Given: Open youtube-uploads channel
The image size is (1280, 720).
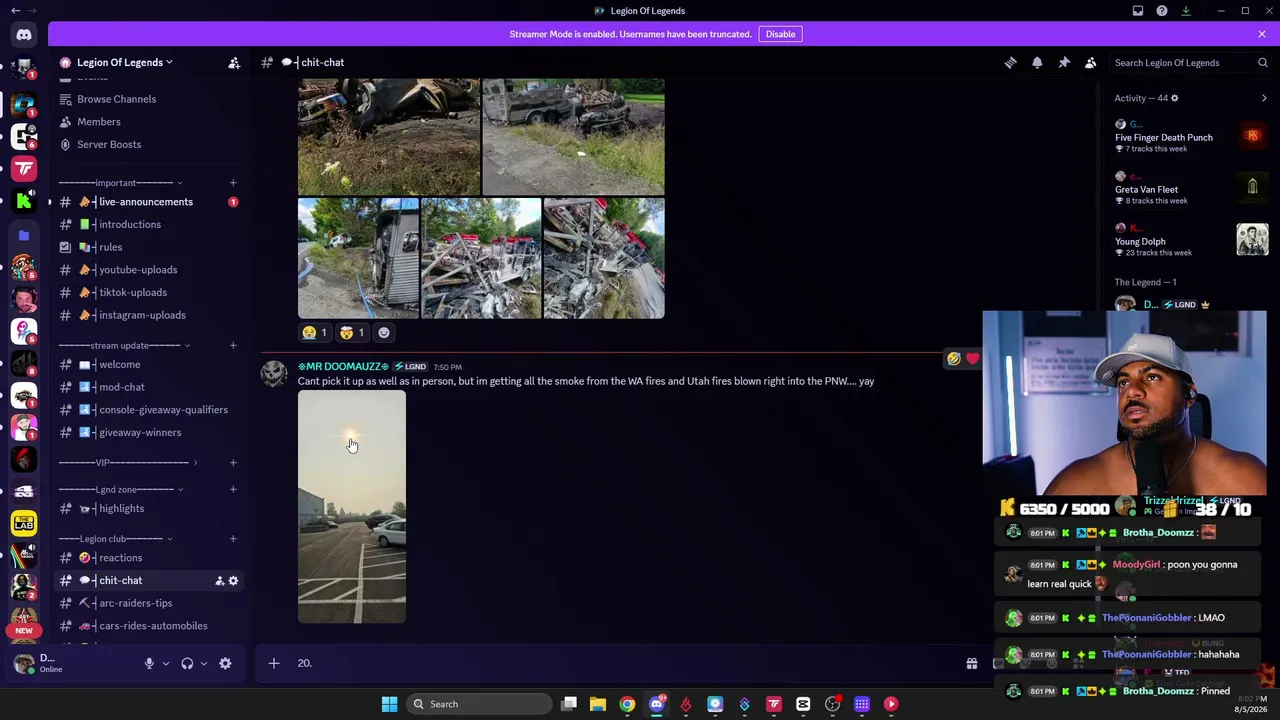Looking at the screenshot, I should click(x=147, y=270).
